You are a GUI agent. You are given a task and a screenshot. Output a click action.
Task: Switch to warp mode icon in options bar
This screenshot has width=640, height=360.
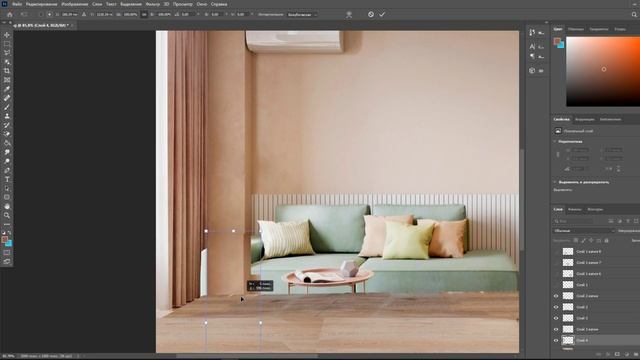(x=349, y=14)
